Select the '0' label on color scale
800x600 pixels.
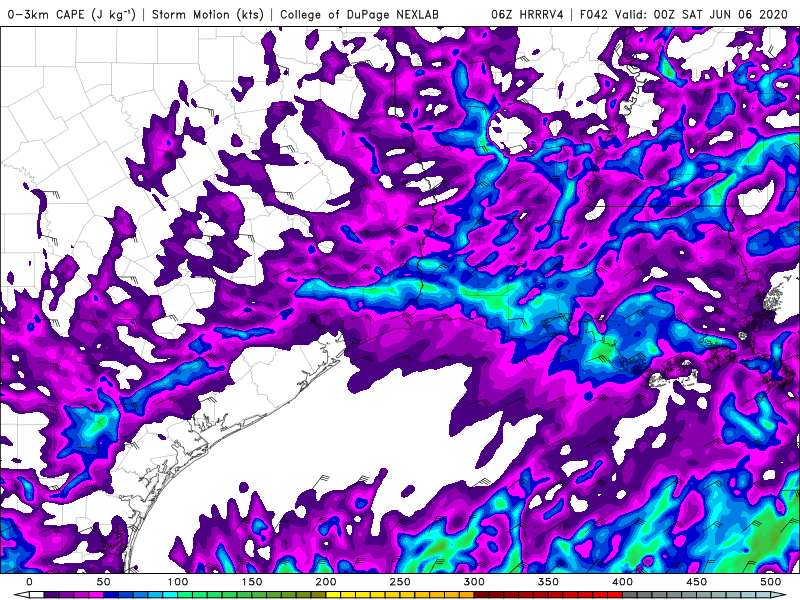click(x=29, y=582)
